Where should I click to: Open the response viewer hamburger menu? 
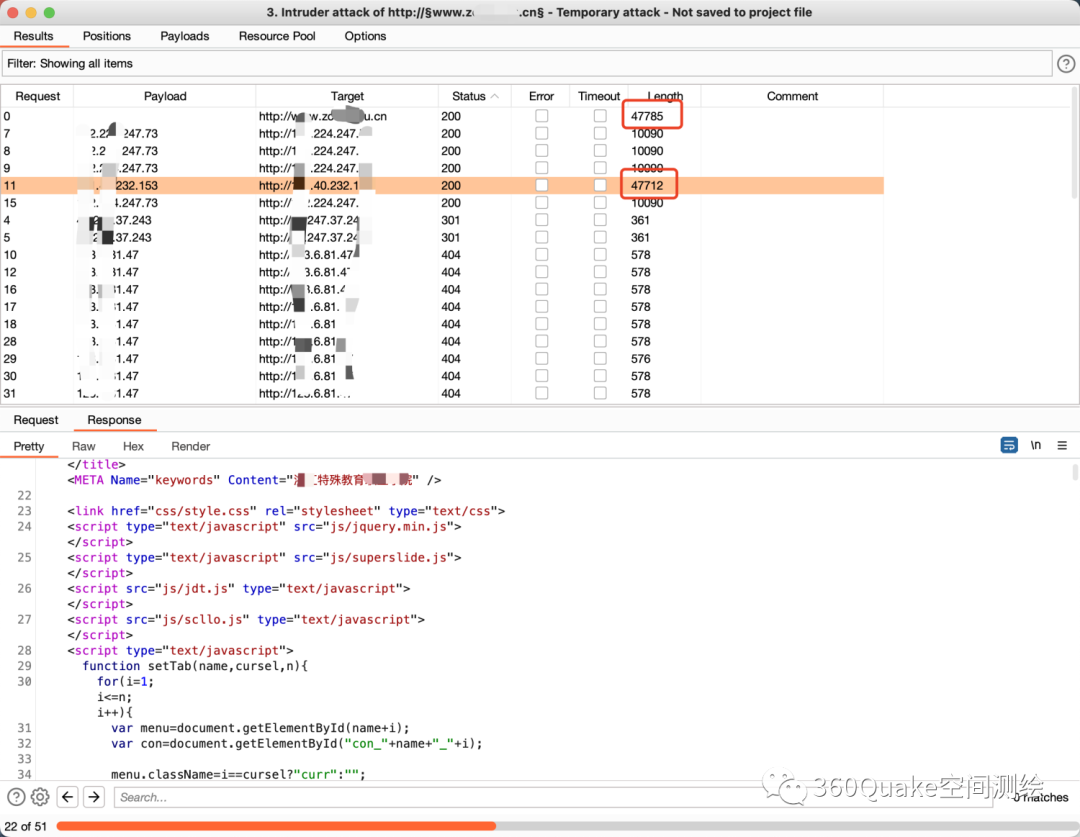click(x=1062, y=446)
